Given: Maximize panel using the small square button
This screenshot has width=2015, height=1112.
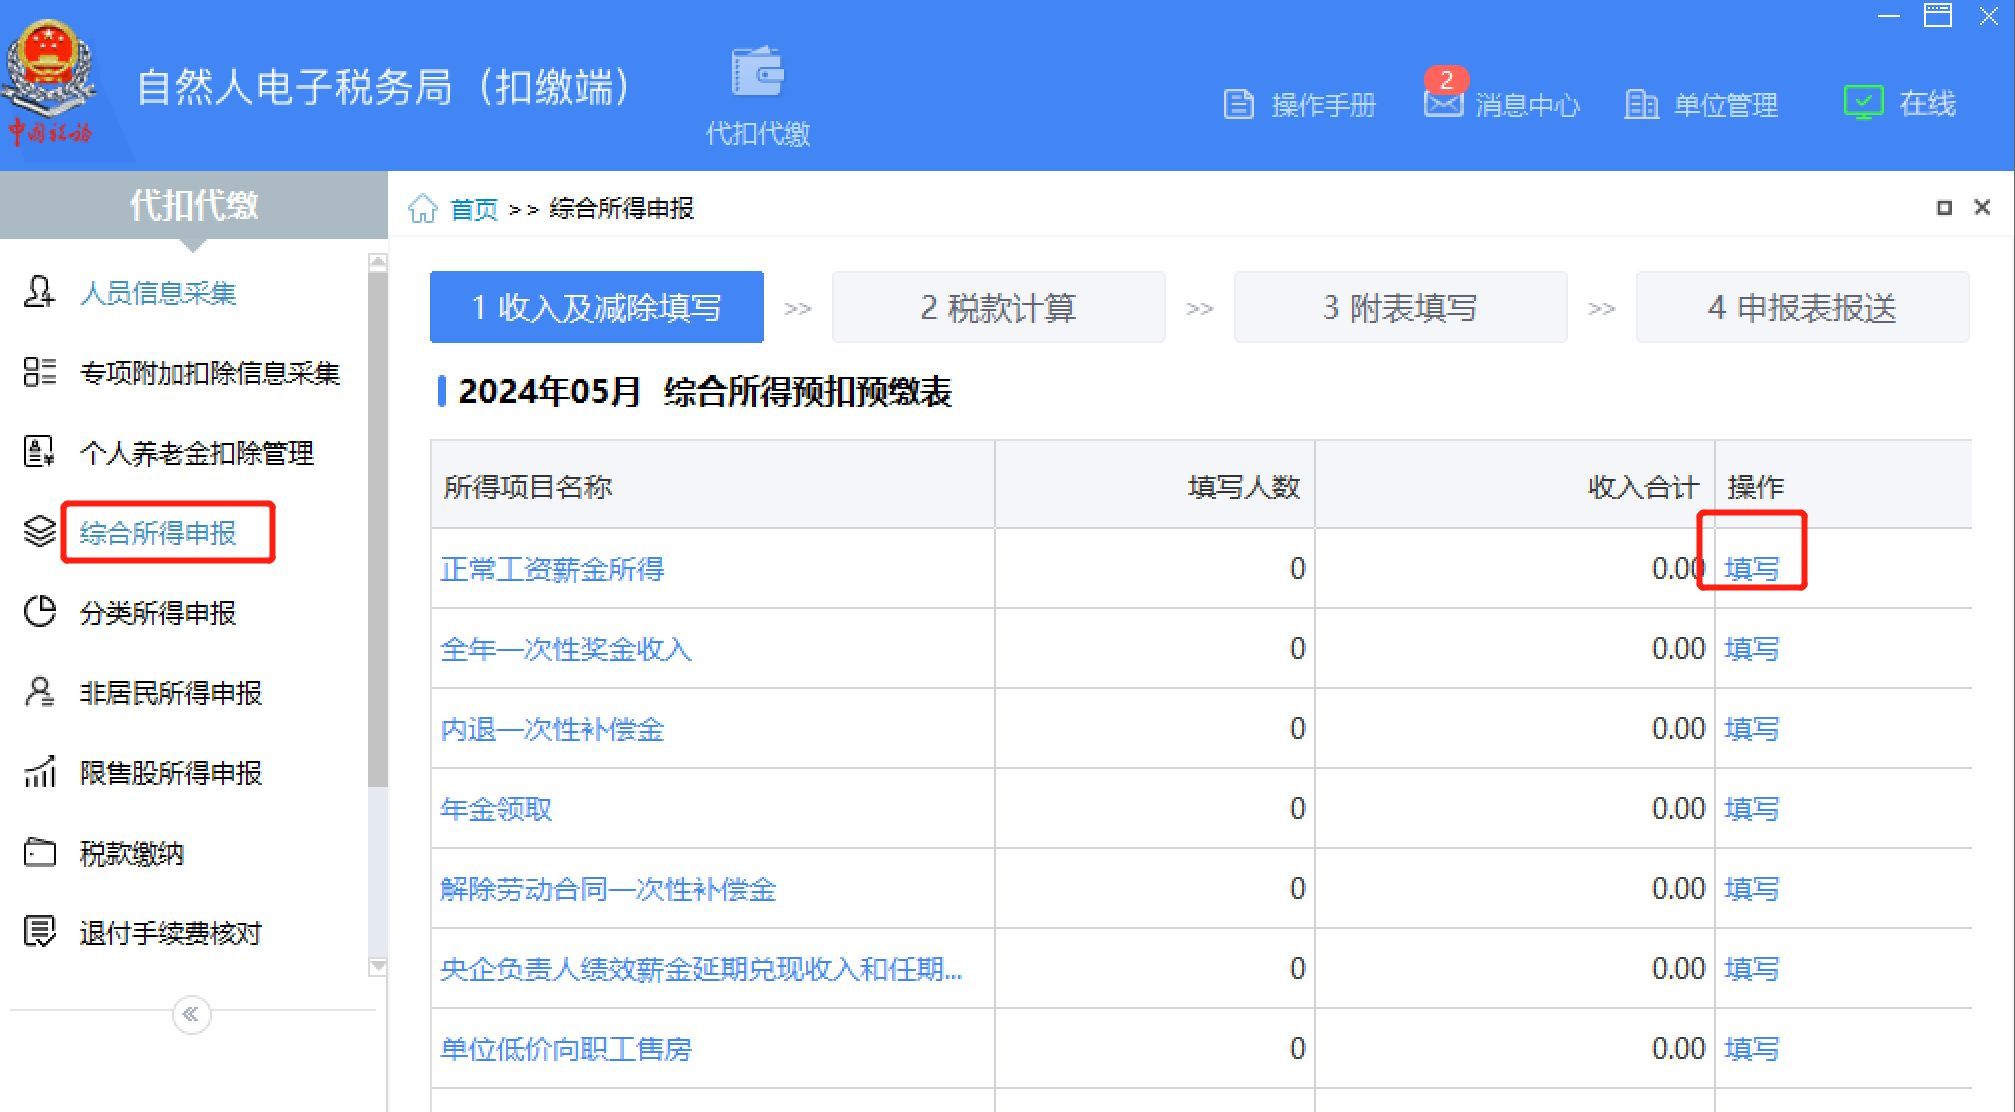Looking at the screenshot, I should (x=1944, y=208).
